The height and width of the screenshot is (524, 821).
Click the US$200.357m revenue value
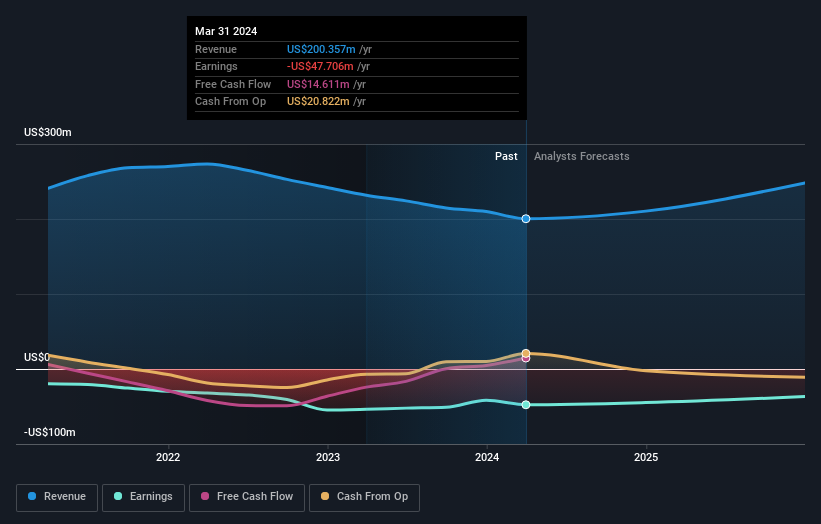tap(321, 49)
